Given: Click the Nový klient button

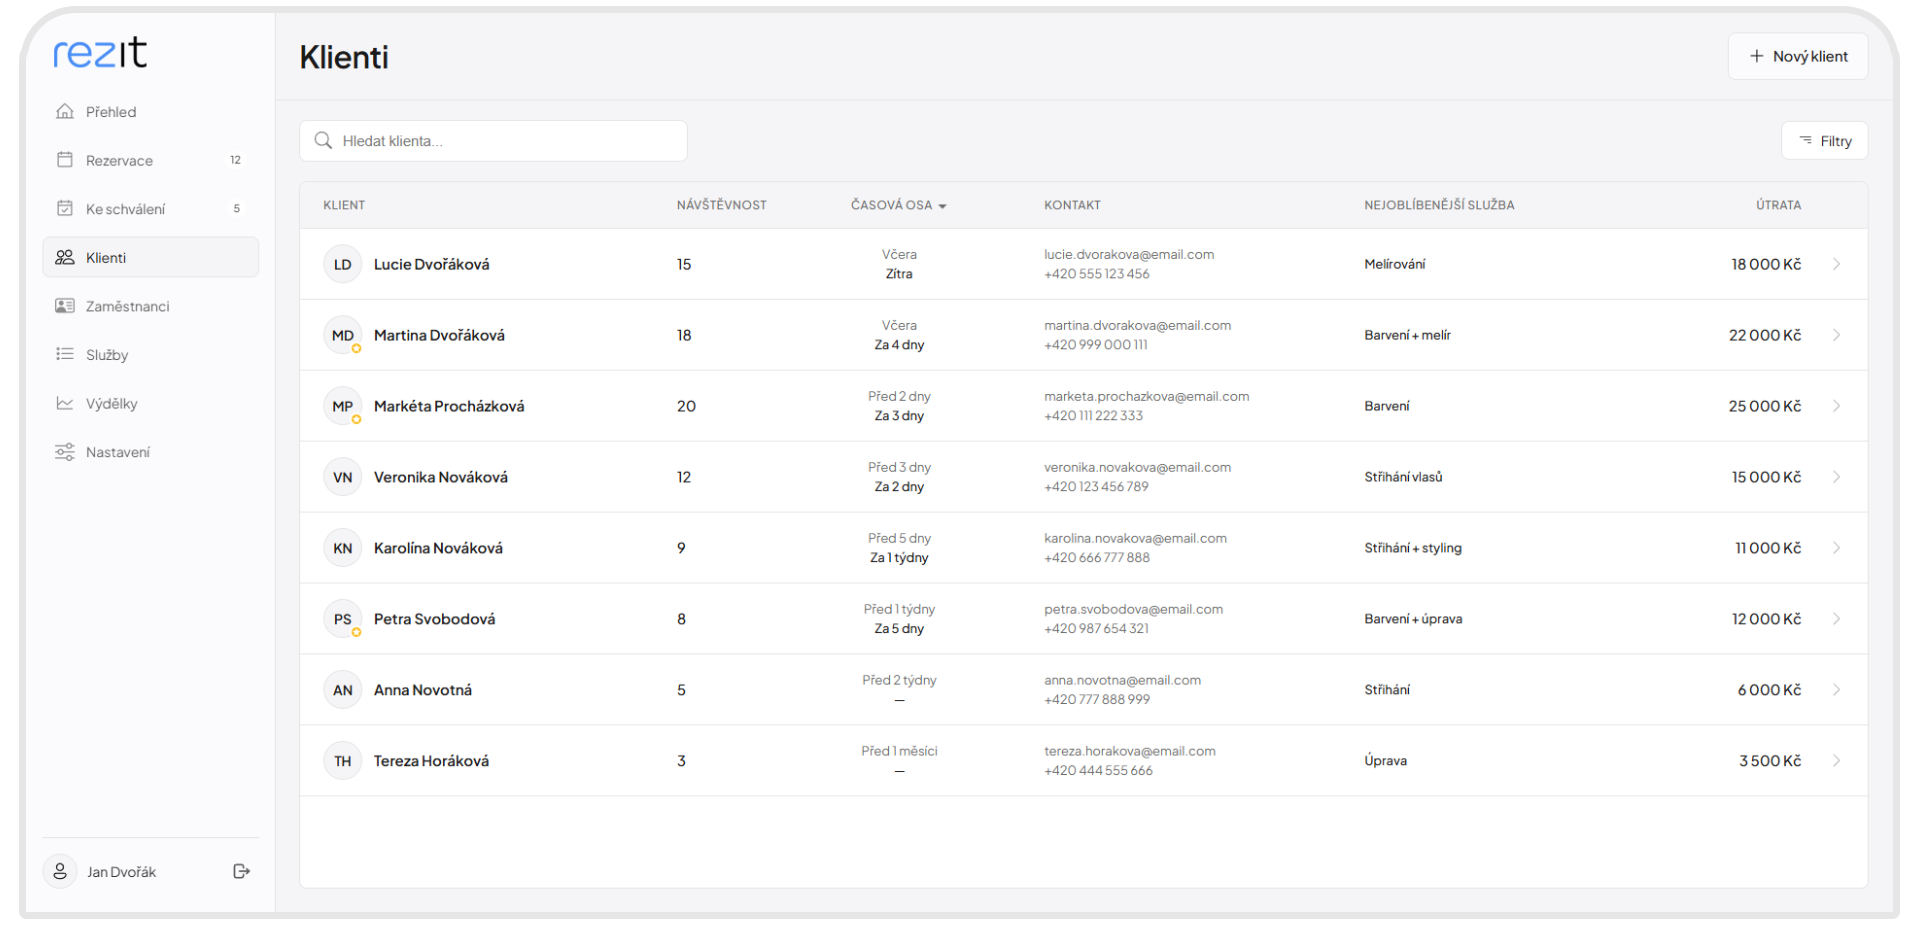Looking at the screenshot, I should pos(1797,56).
